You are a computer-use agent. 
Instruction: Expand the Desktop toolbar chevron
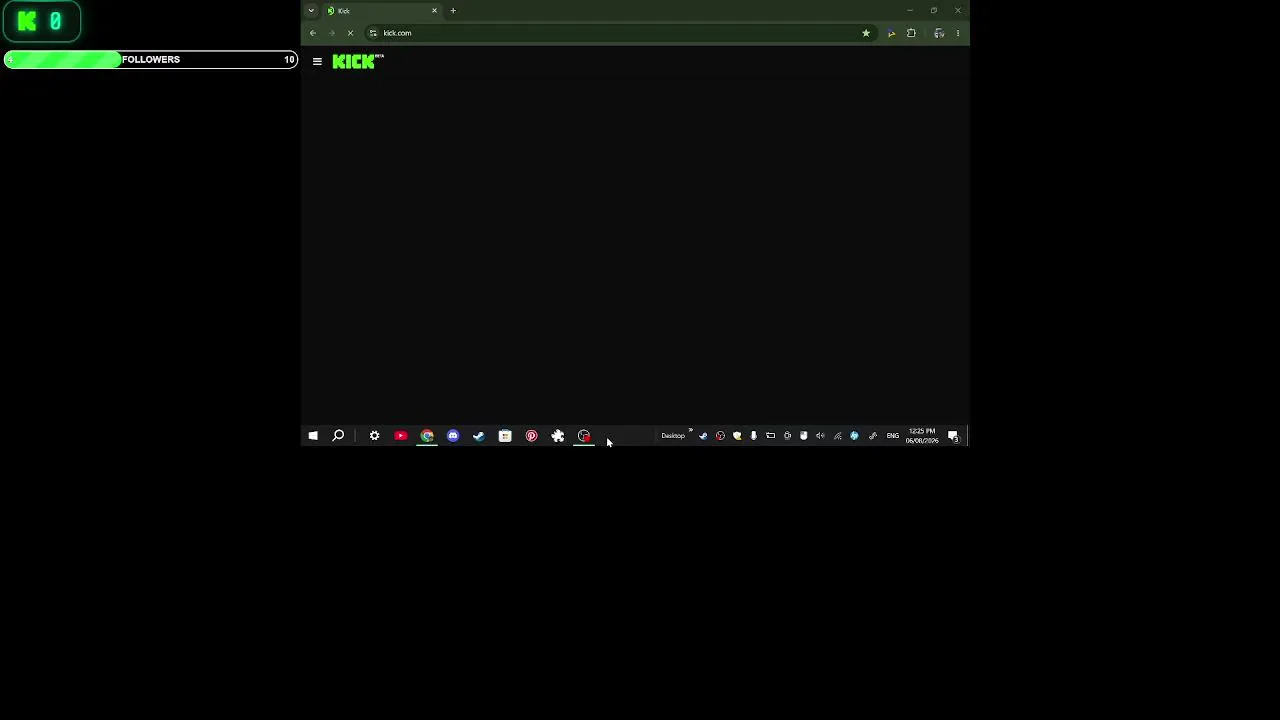tap(690, 431)
